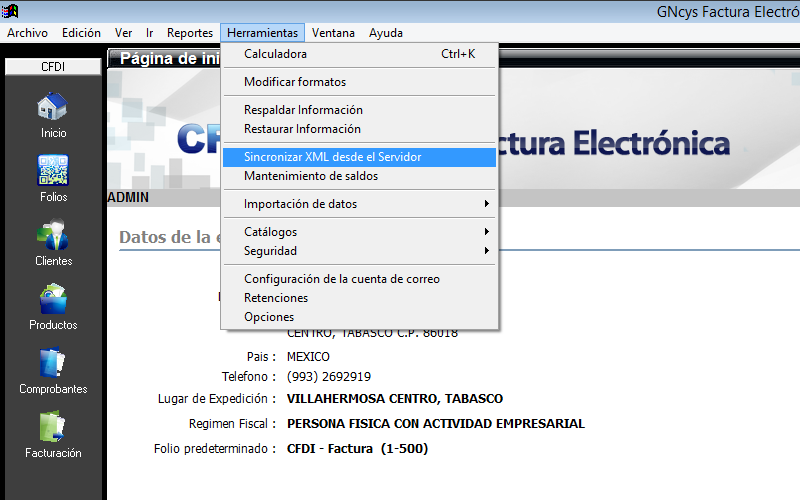
Task: Open the Archivo menu
Action: point(28,33)
